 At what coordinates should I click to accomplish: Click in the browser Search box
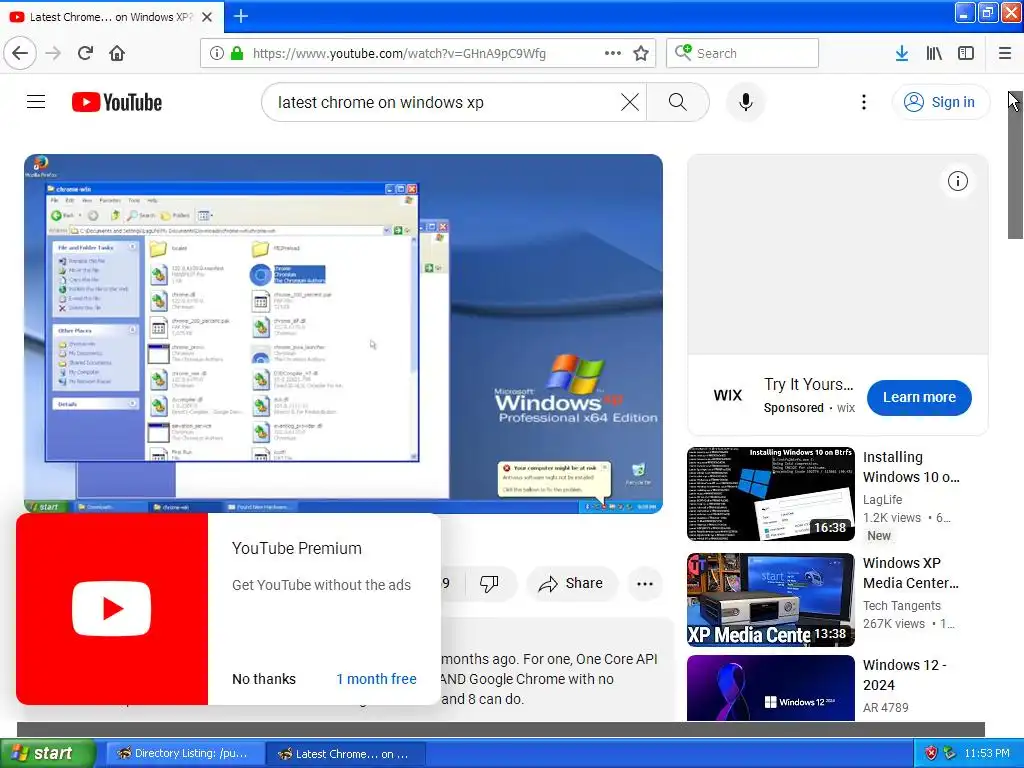pos(743,53)
